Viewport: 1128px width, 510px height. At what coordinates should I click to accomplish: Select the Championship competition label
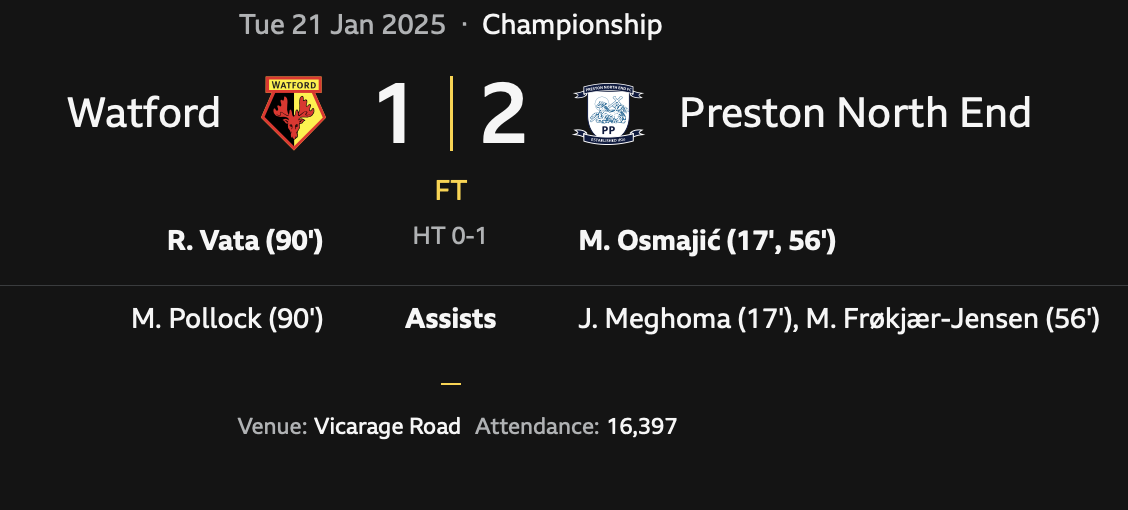pyautogui.click(x=572, y=25)
